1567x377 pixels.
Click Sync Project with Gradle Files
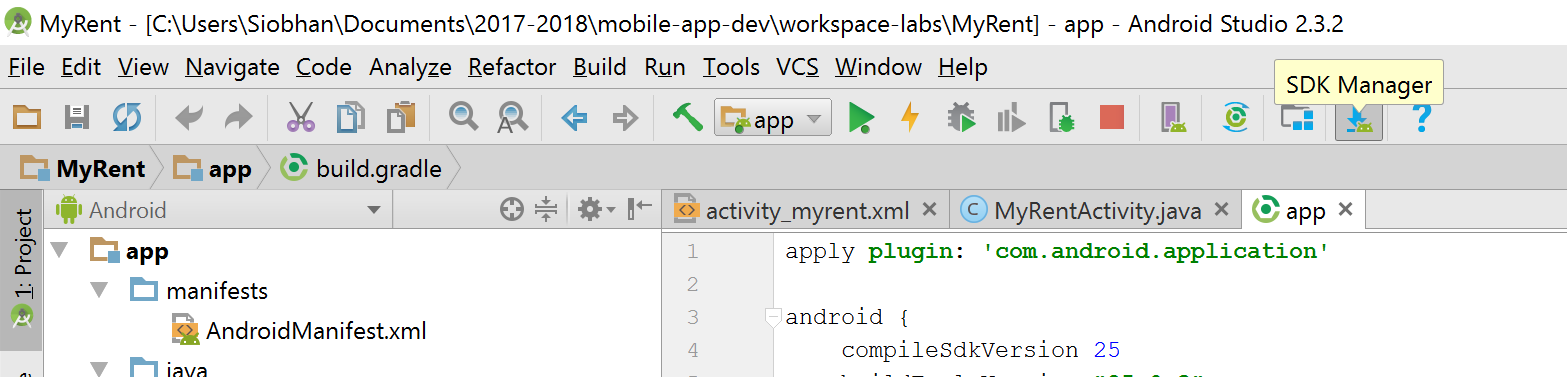(1237, 118)
